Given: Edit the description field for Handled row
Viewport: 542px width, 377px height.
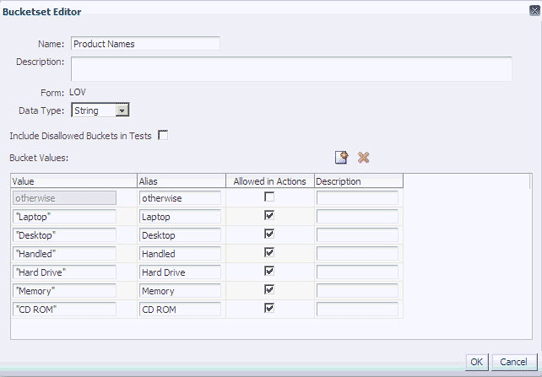Looking at the screenshot, I should 357,254.
